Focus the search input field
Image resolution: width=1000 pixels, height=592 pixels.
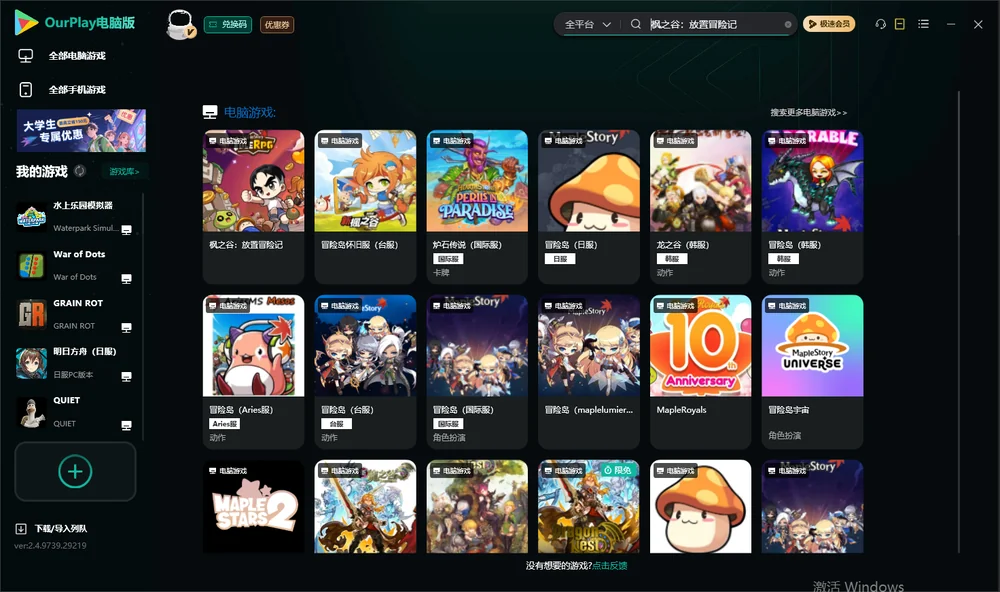click(x=713, y=24)
